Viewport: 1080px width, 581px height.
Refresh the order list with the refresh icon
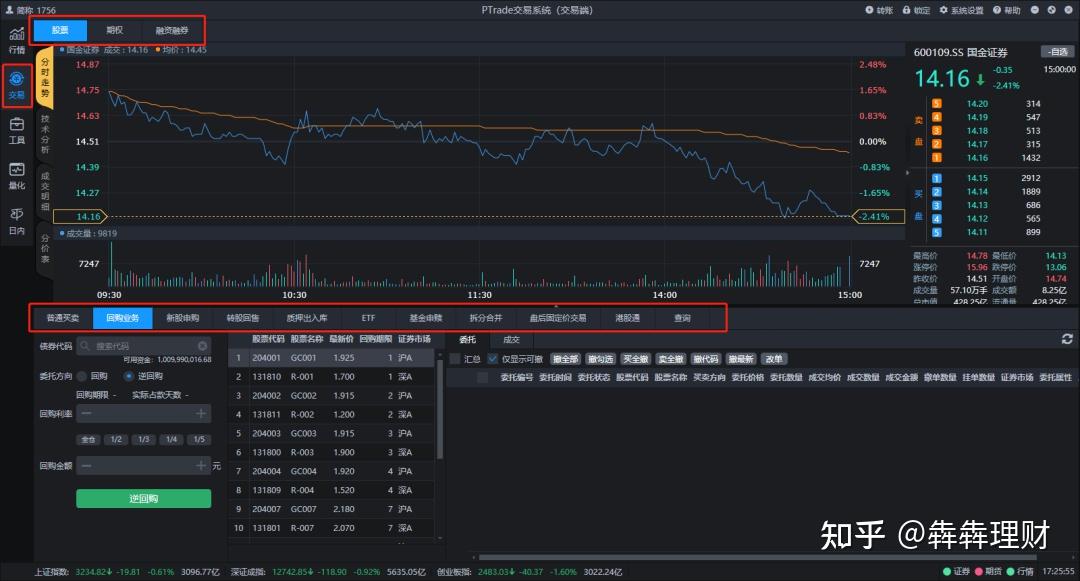click(1067, 338)
